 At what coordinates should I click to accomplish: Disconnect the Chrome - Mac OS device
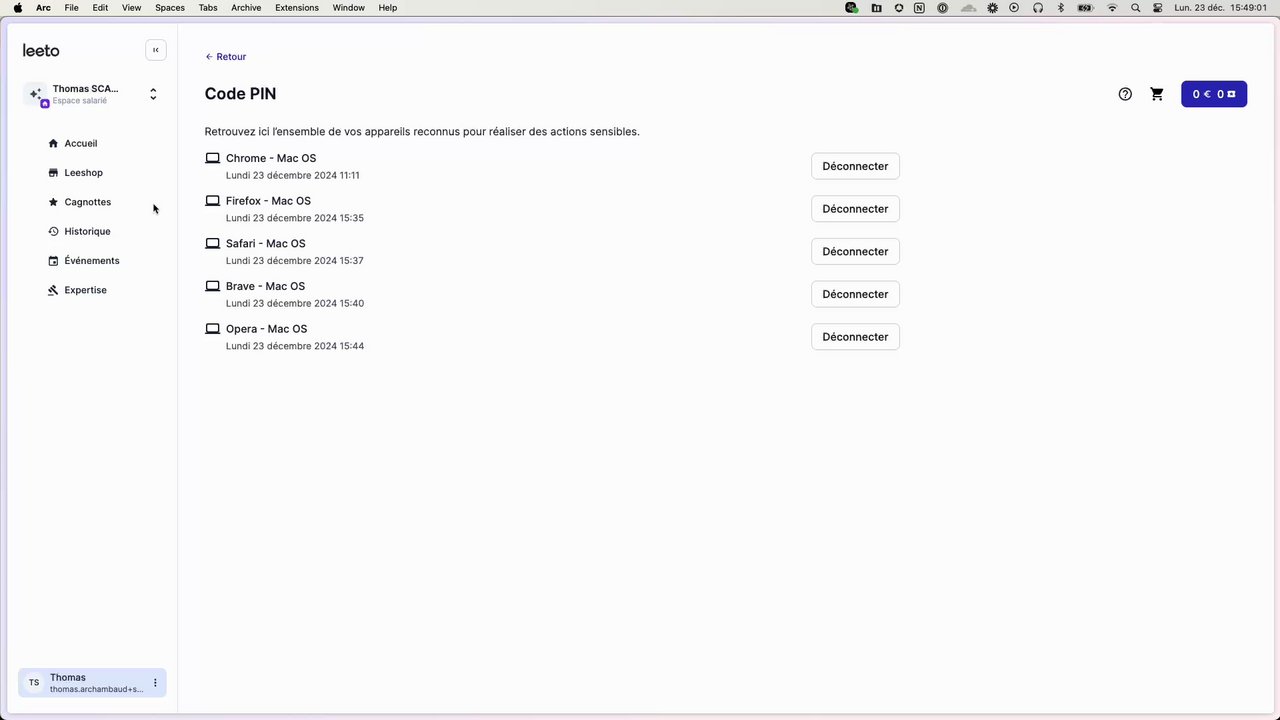tap(855, 166)
